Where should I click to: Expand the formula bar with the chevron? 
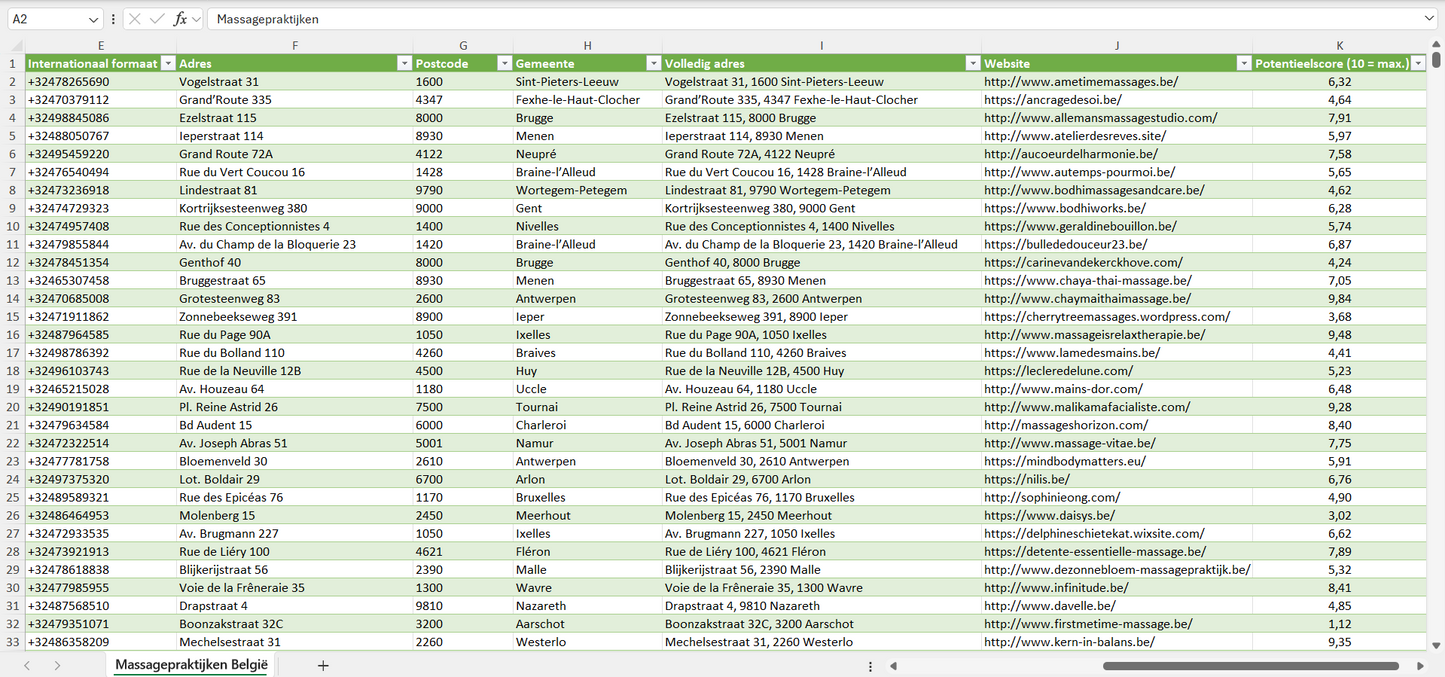point(1429,19)
